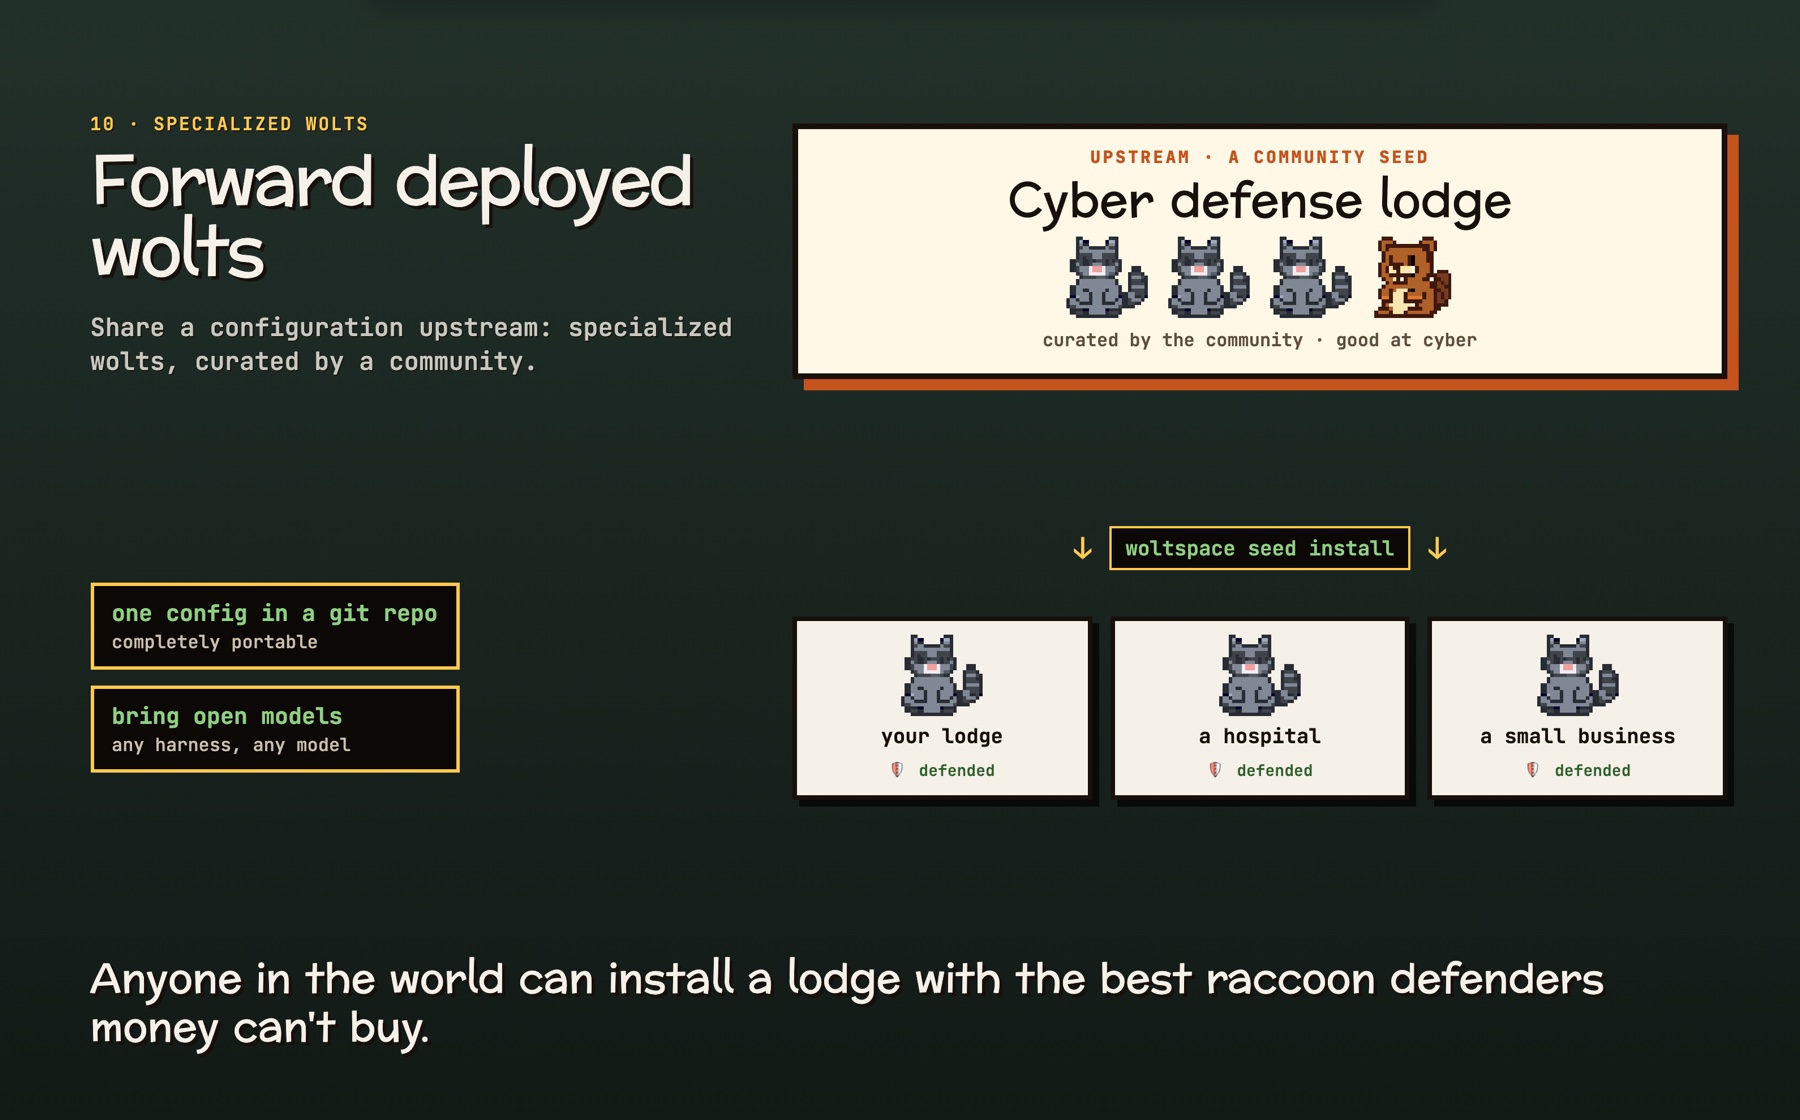Click the 'woltspace seed install' command box
Screen dimensions: 1800x1120
click(x=1260, y=548)
